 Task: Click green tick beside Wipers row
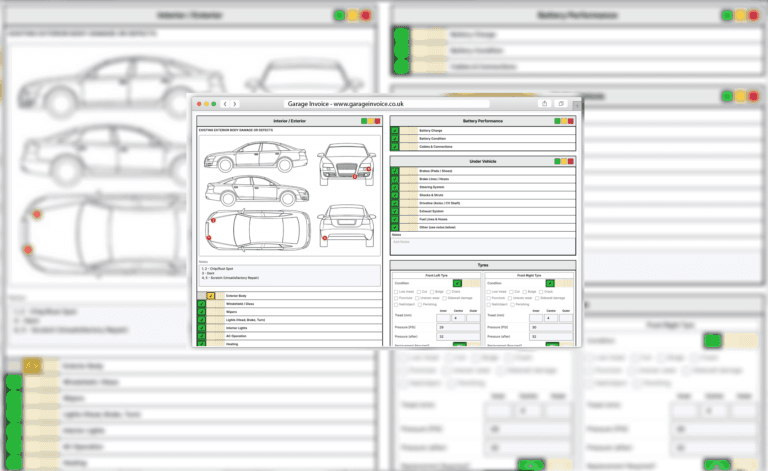tap(201, 313)
